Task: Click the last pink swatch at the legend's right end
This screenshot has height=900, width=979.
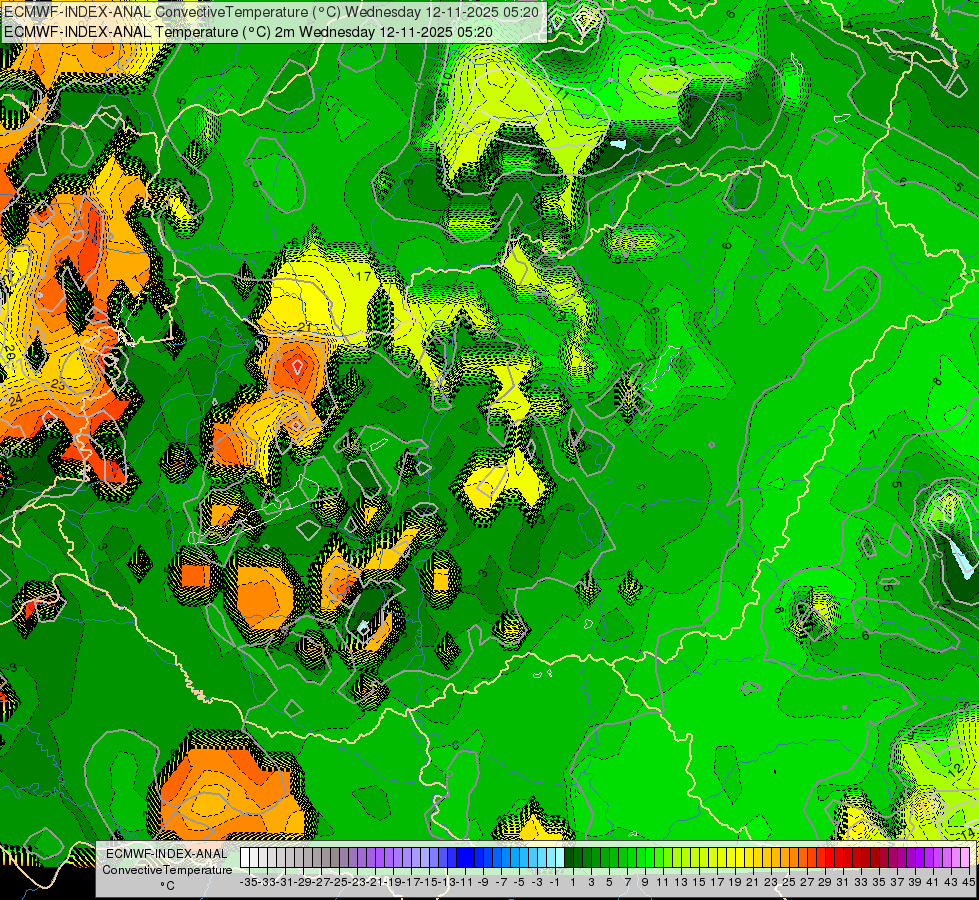Action: point(965,857)
